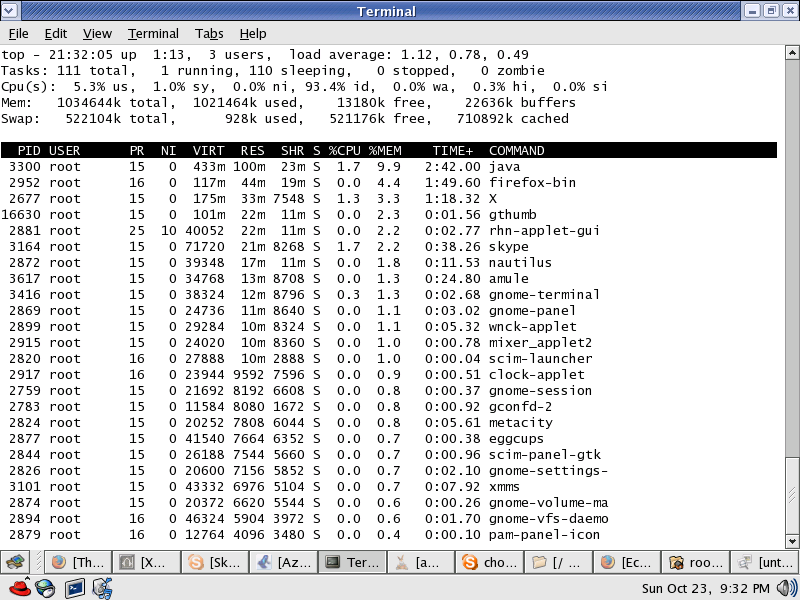Click the COMMAND column header
The width and height of the screenshot is (800, 600).
tap(516, 151)
